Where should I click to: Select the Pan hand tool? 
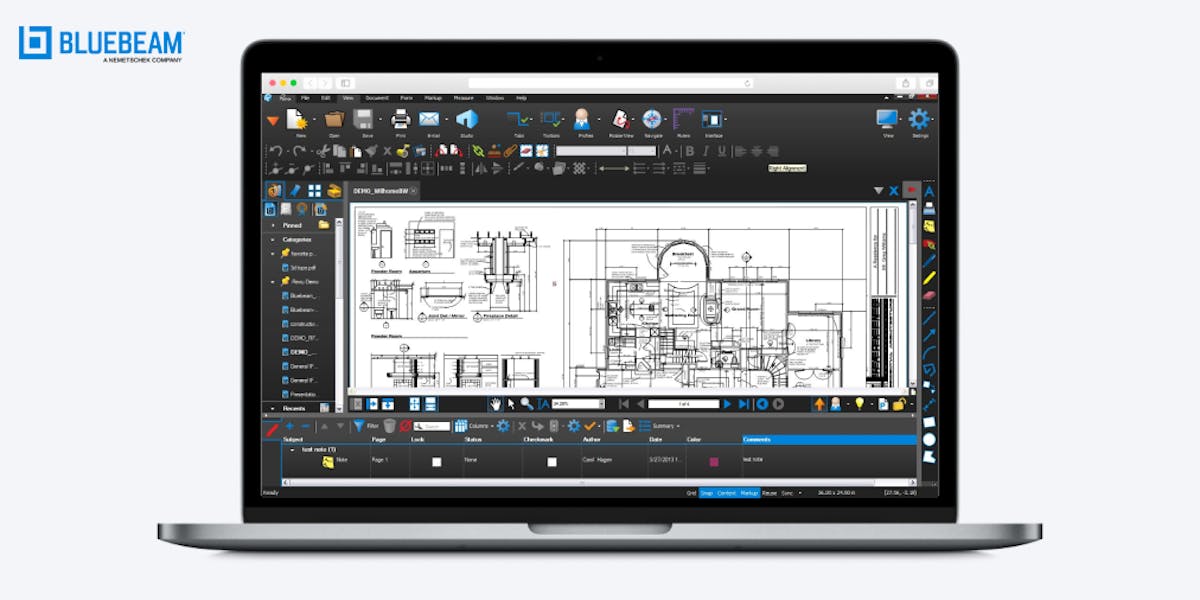[495, 403]
